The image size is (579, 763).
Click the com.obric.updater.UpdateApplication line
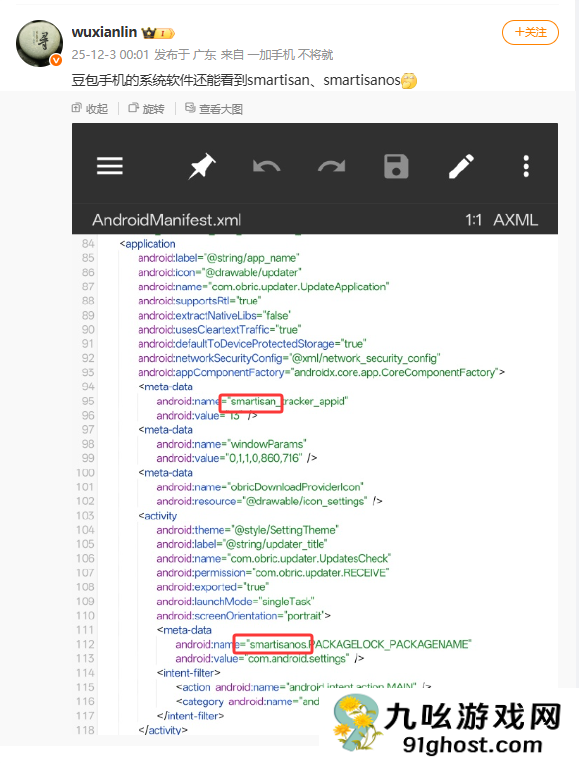[263, 287]
